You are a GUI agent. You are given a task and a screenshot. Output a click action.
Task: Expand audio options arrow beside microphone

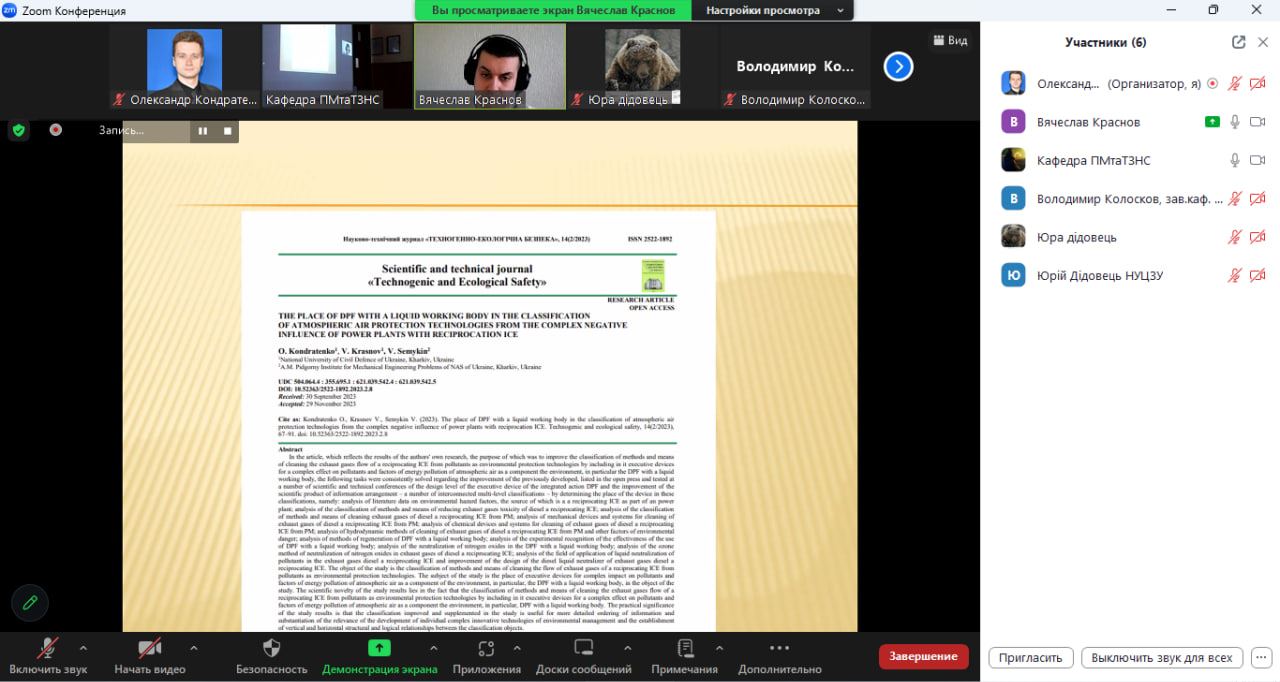(83, 647)
